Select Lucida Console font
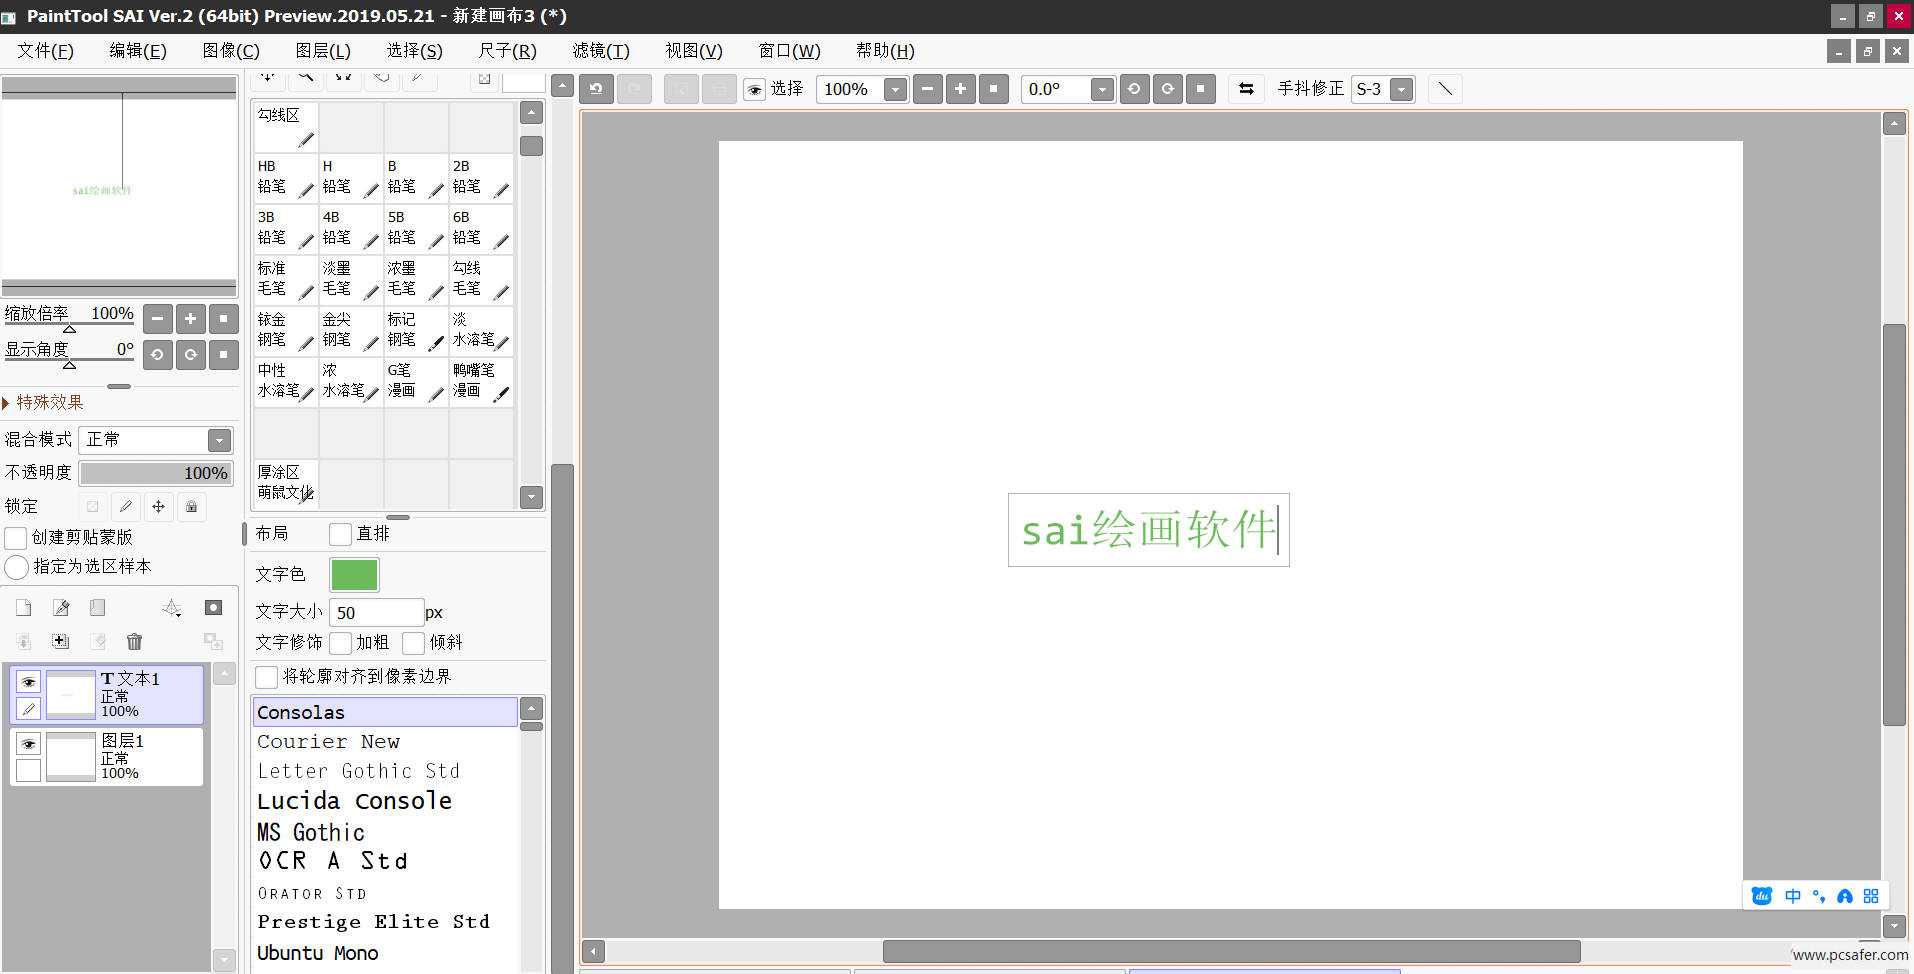 click(385, 801)
